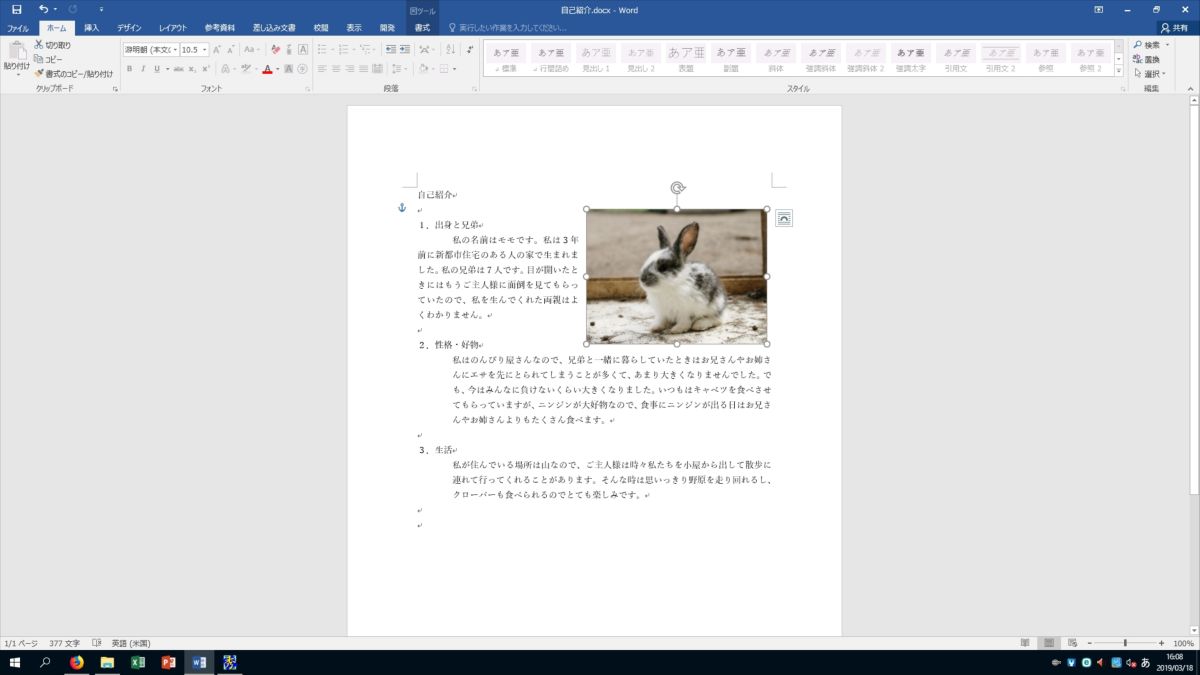Image resolution: width=1200 pixels, height=675 pixels.
Task: Open the Quick Access Toolbar customize arrow
Action: [x=101, y=9]
